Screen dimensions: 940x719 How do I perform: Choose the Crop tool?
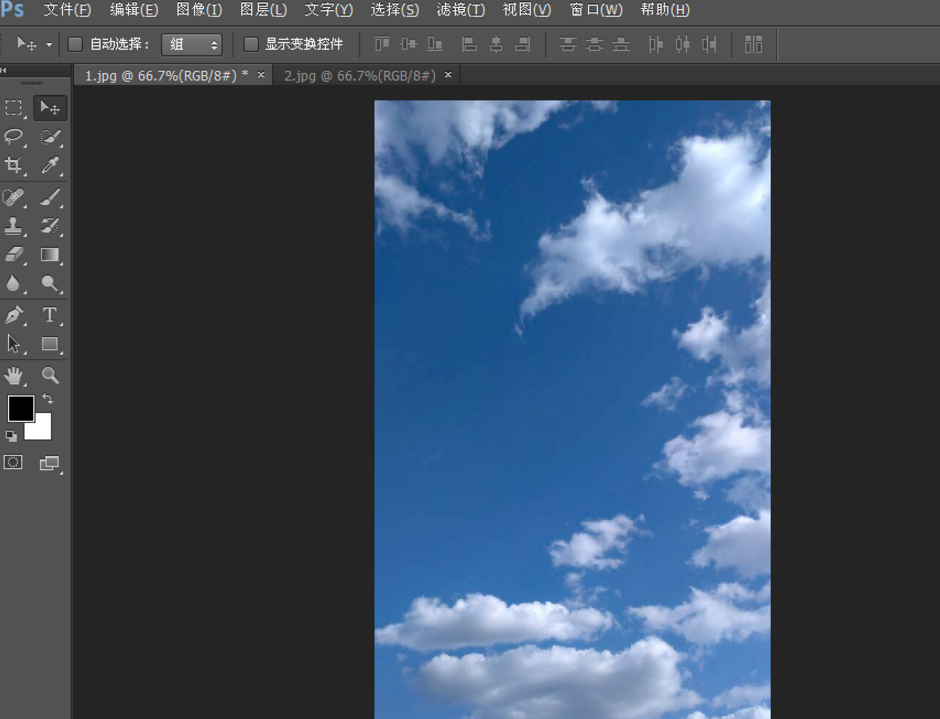pos(14,166)
